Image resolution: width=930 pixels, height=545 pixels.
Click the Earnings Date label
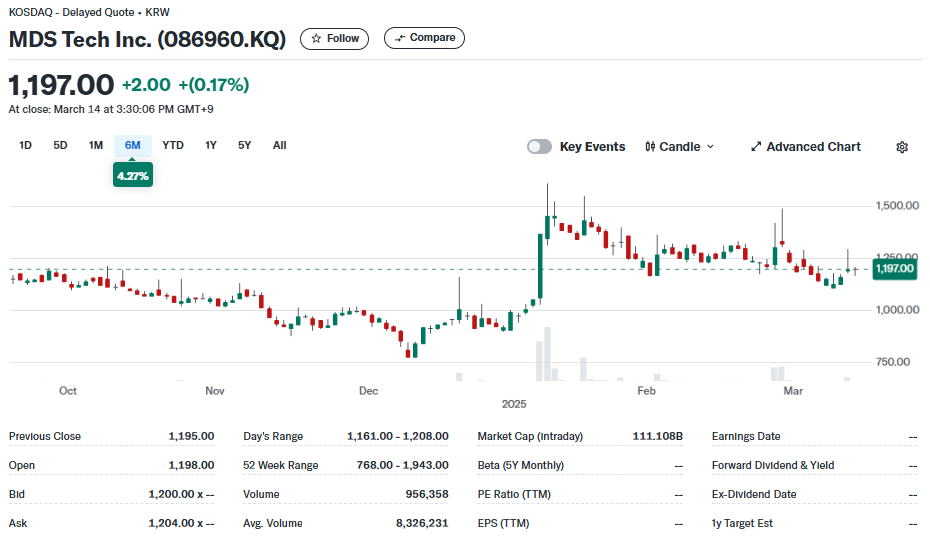pyautogui.click(x=746, y=436)
